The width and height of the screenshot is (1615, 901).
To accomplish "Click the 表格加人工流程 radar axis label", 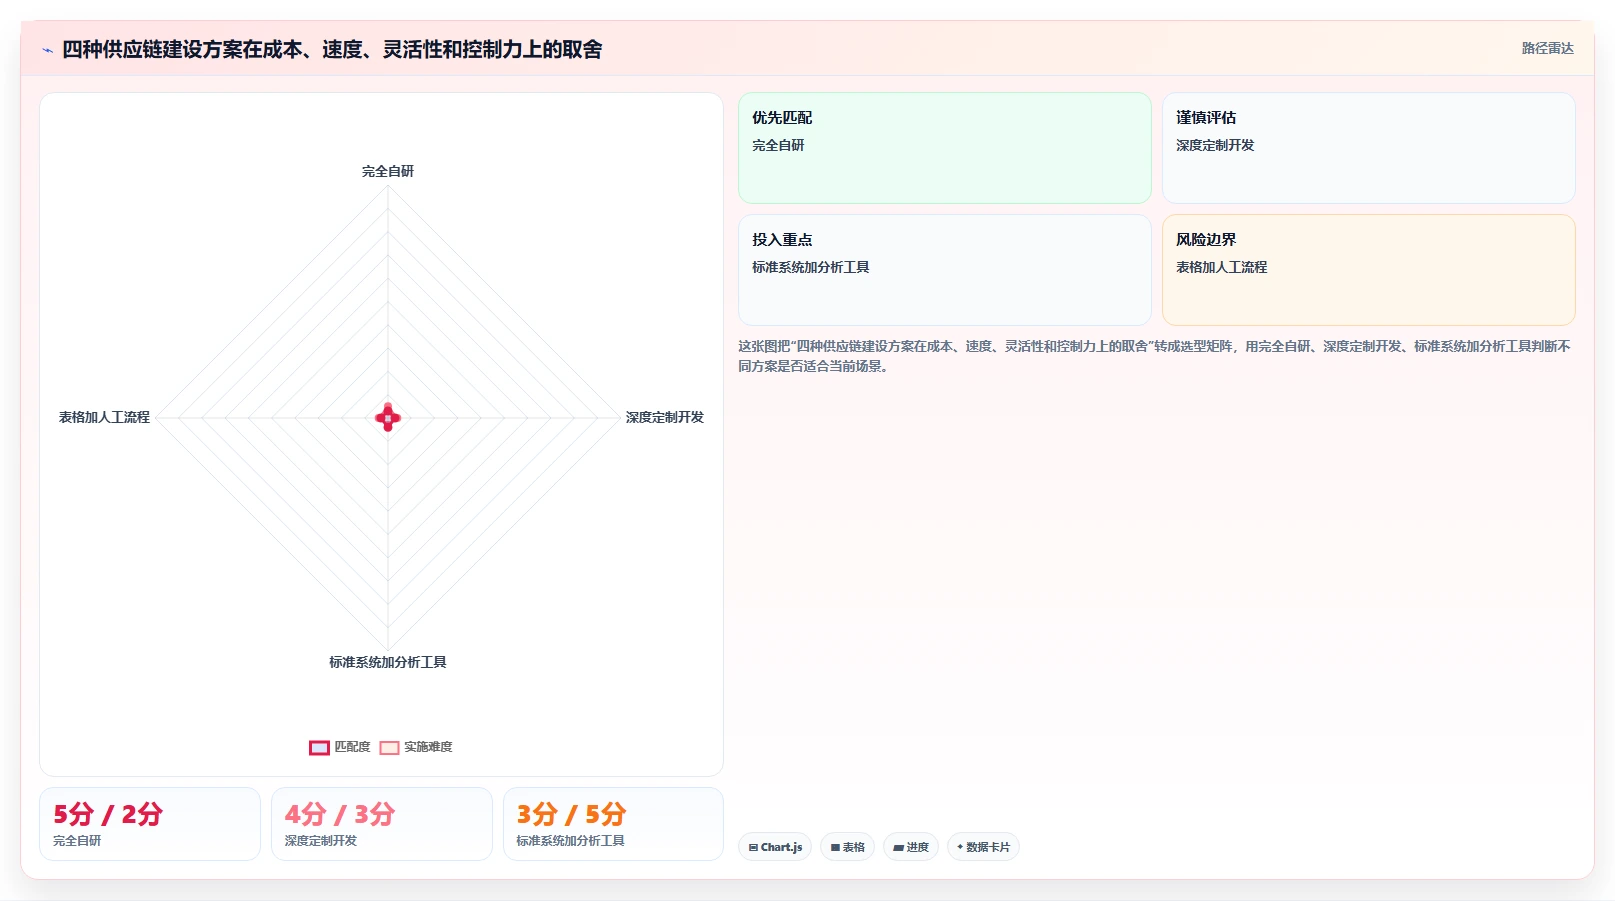I will 104,417.
